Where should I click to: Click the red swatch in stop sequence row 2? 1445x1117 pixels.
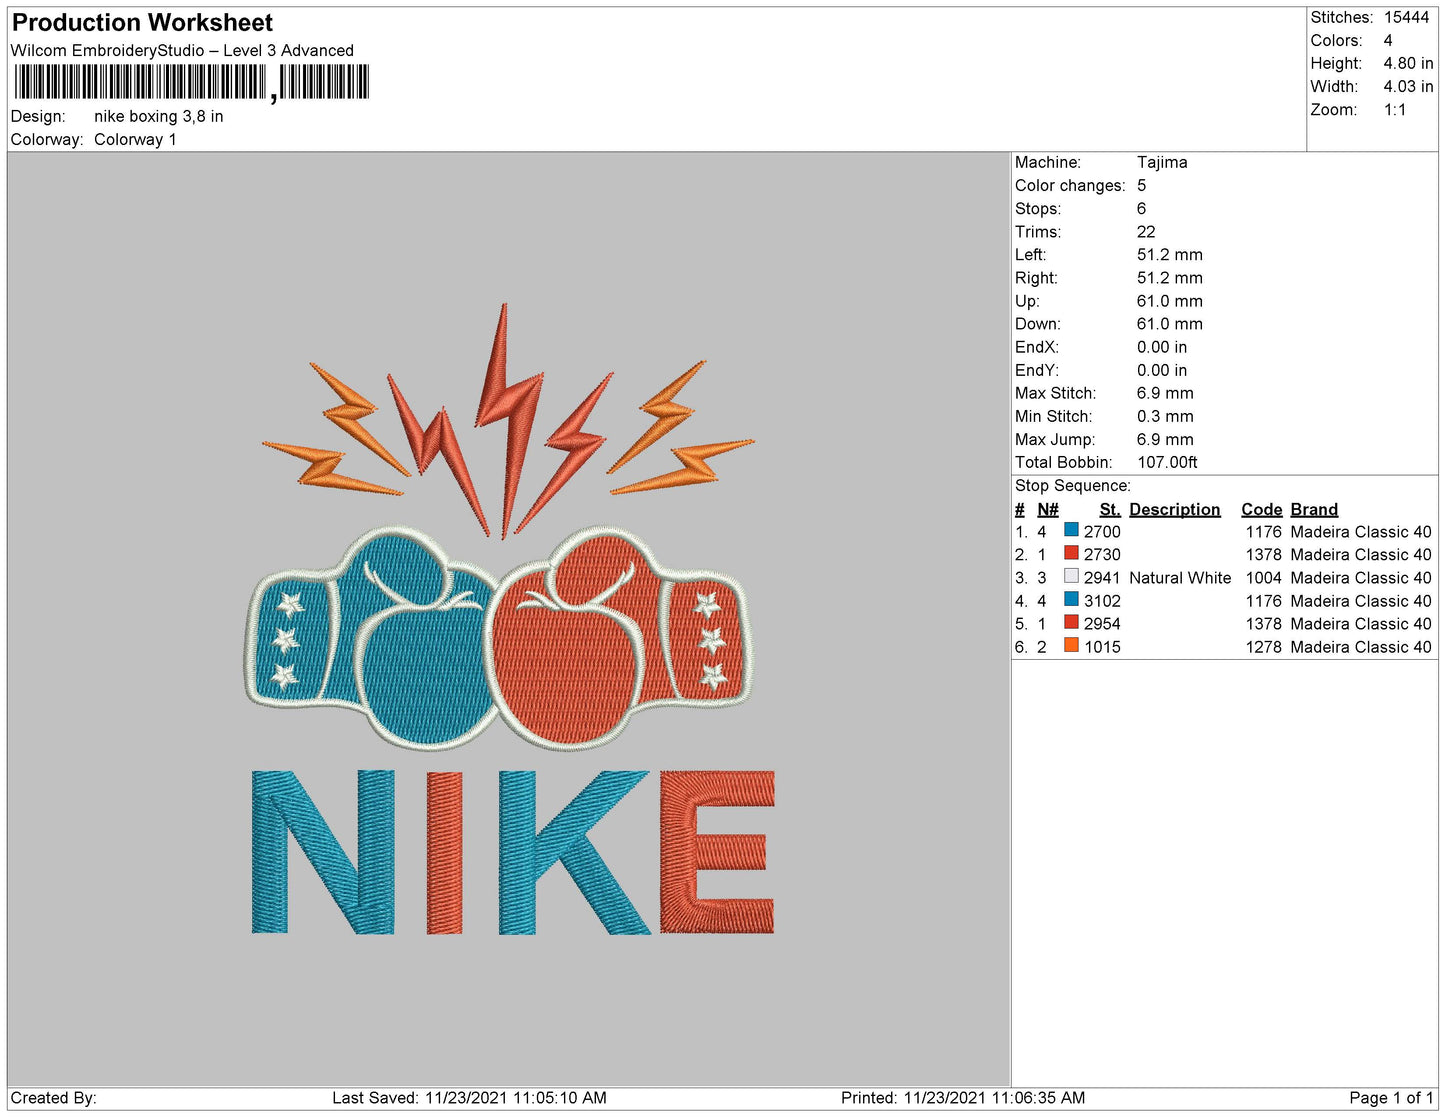pos(1071,553)
